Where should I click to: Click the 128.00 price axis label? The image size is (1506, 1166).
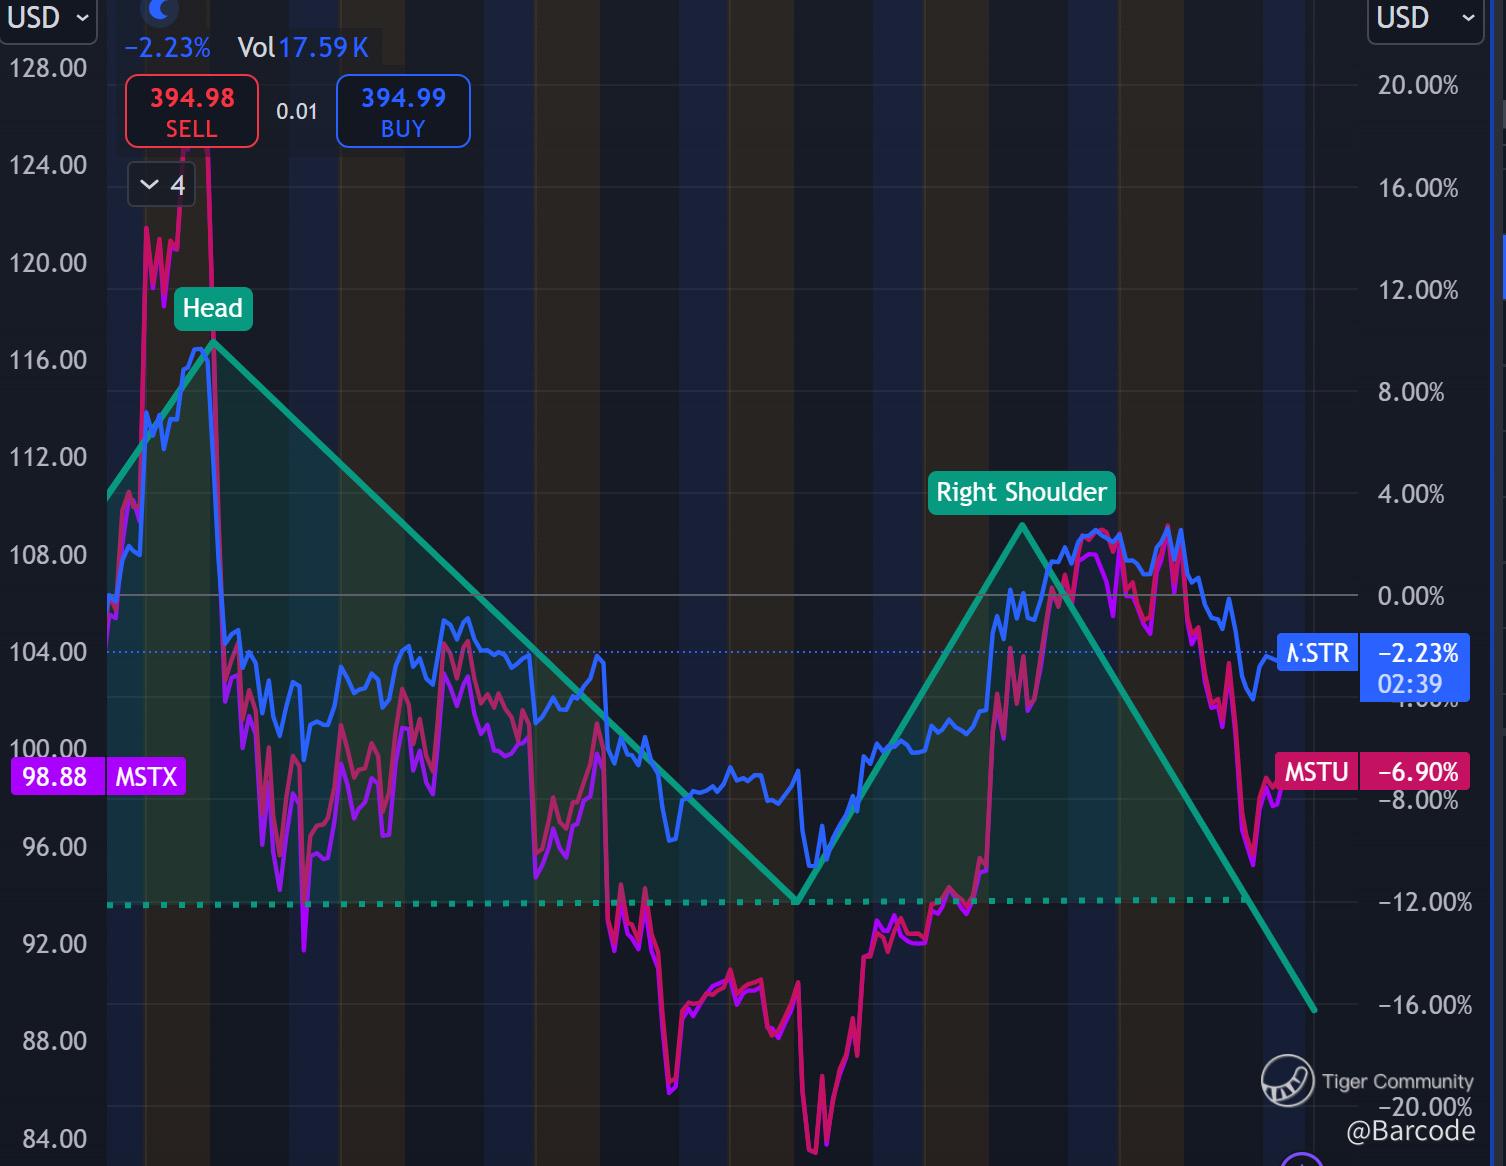[x=48, y=68]
